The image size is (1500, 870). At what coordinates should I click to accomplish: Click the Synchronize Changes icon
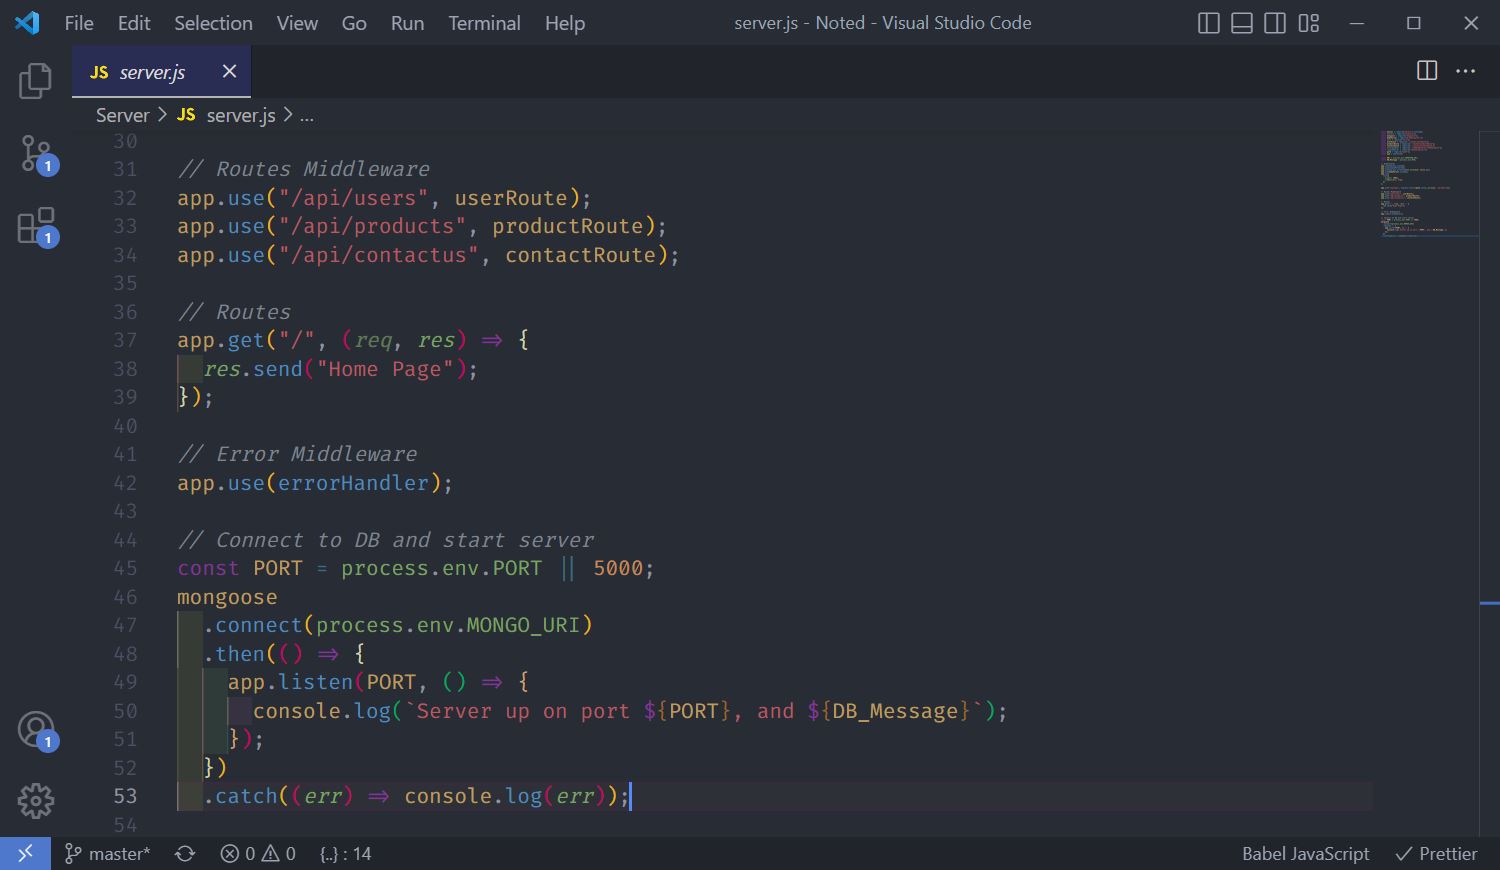click(185, 853)
